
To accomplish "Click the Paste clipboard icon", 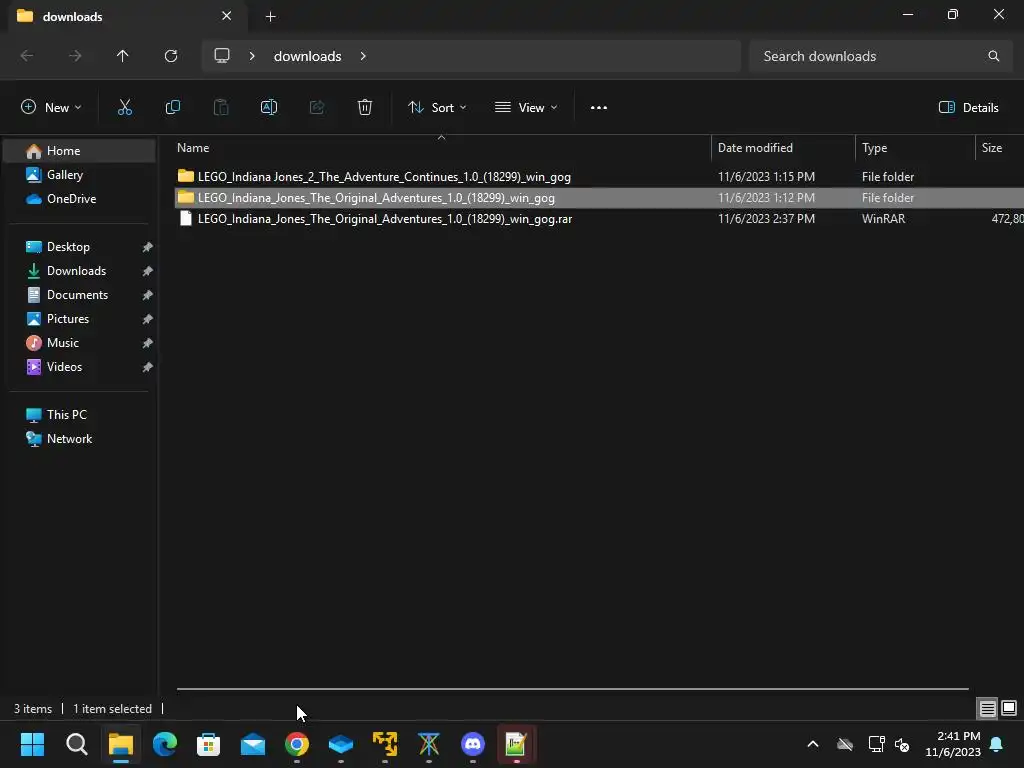I will click(221, 107).
